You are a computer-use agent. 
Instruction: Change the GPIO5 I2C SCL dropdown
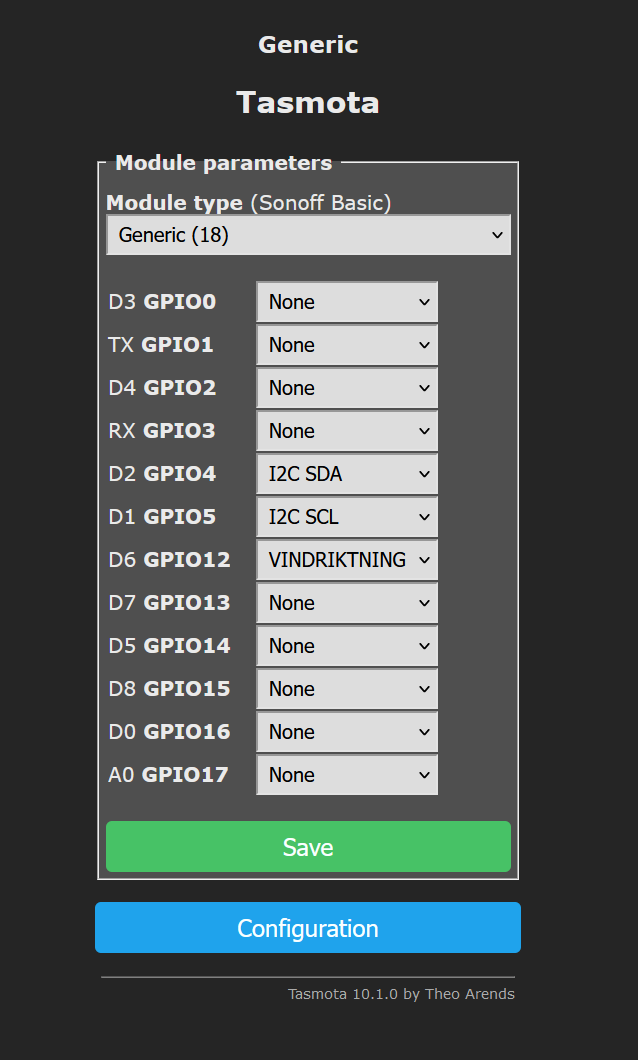pos(347,516)
